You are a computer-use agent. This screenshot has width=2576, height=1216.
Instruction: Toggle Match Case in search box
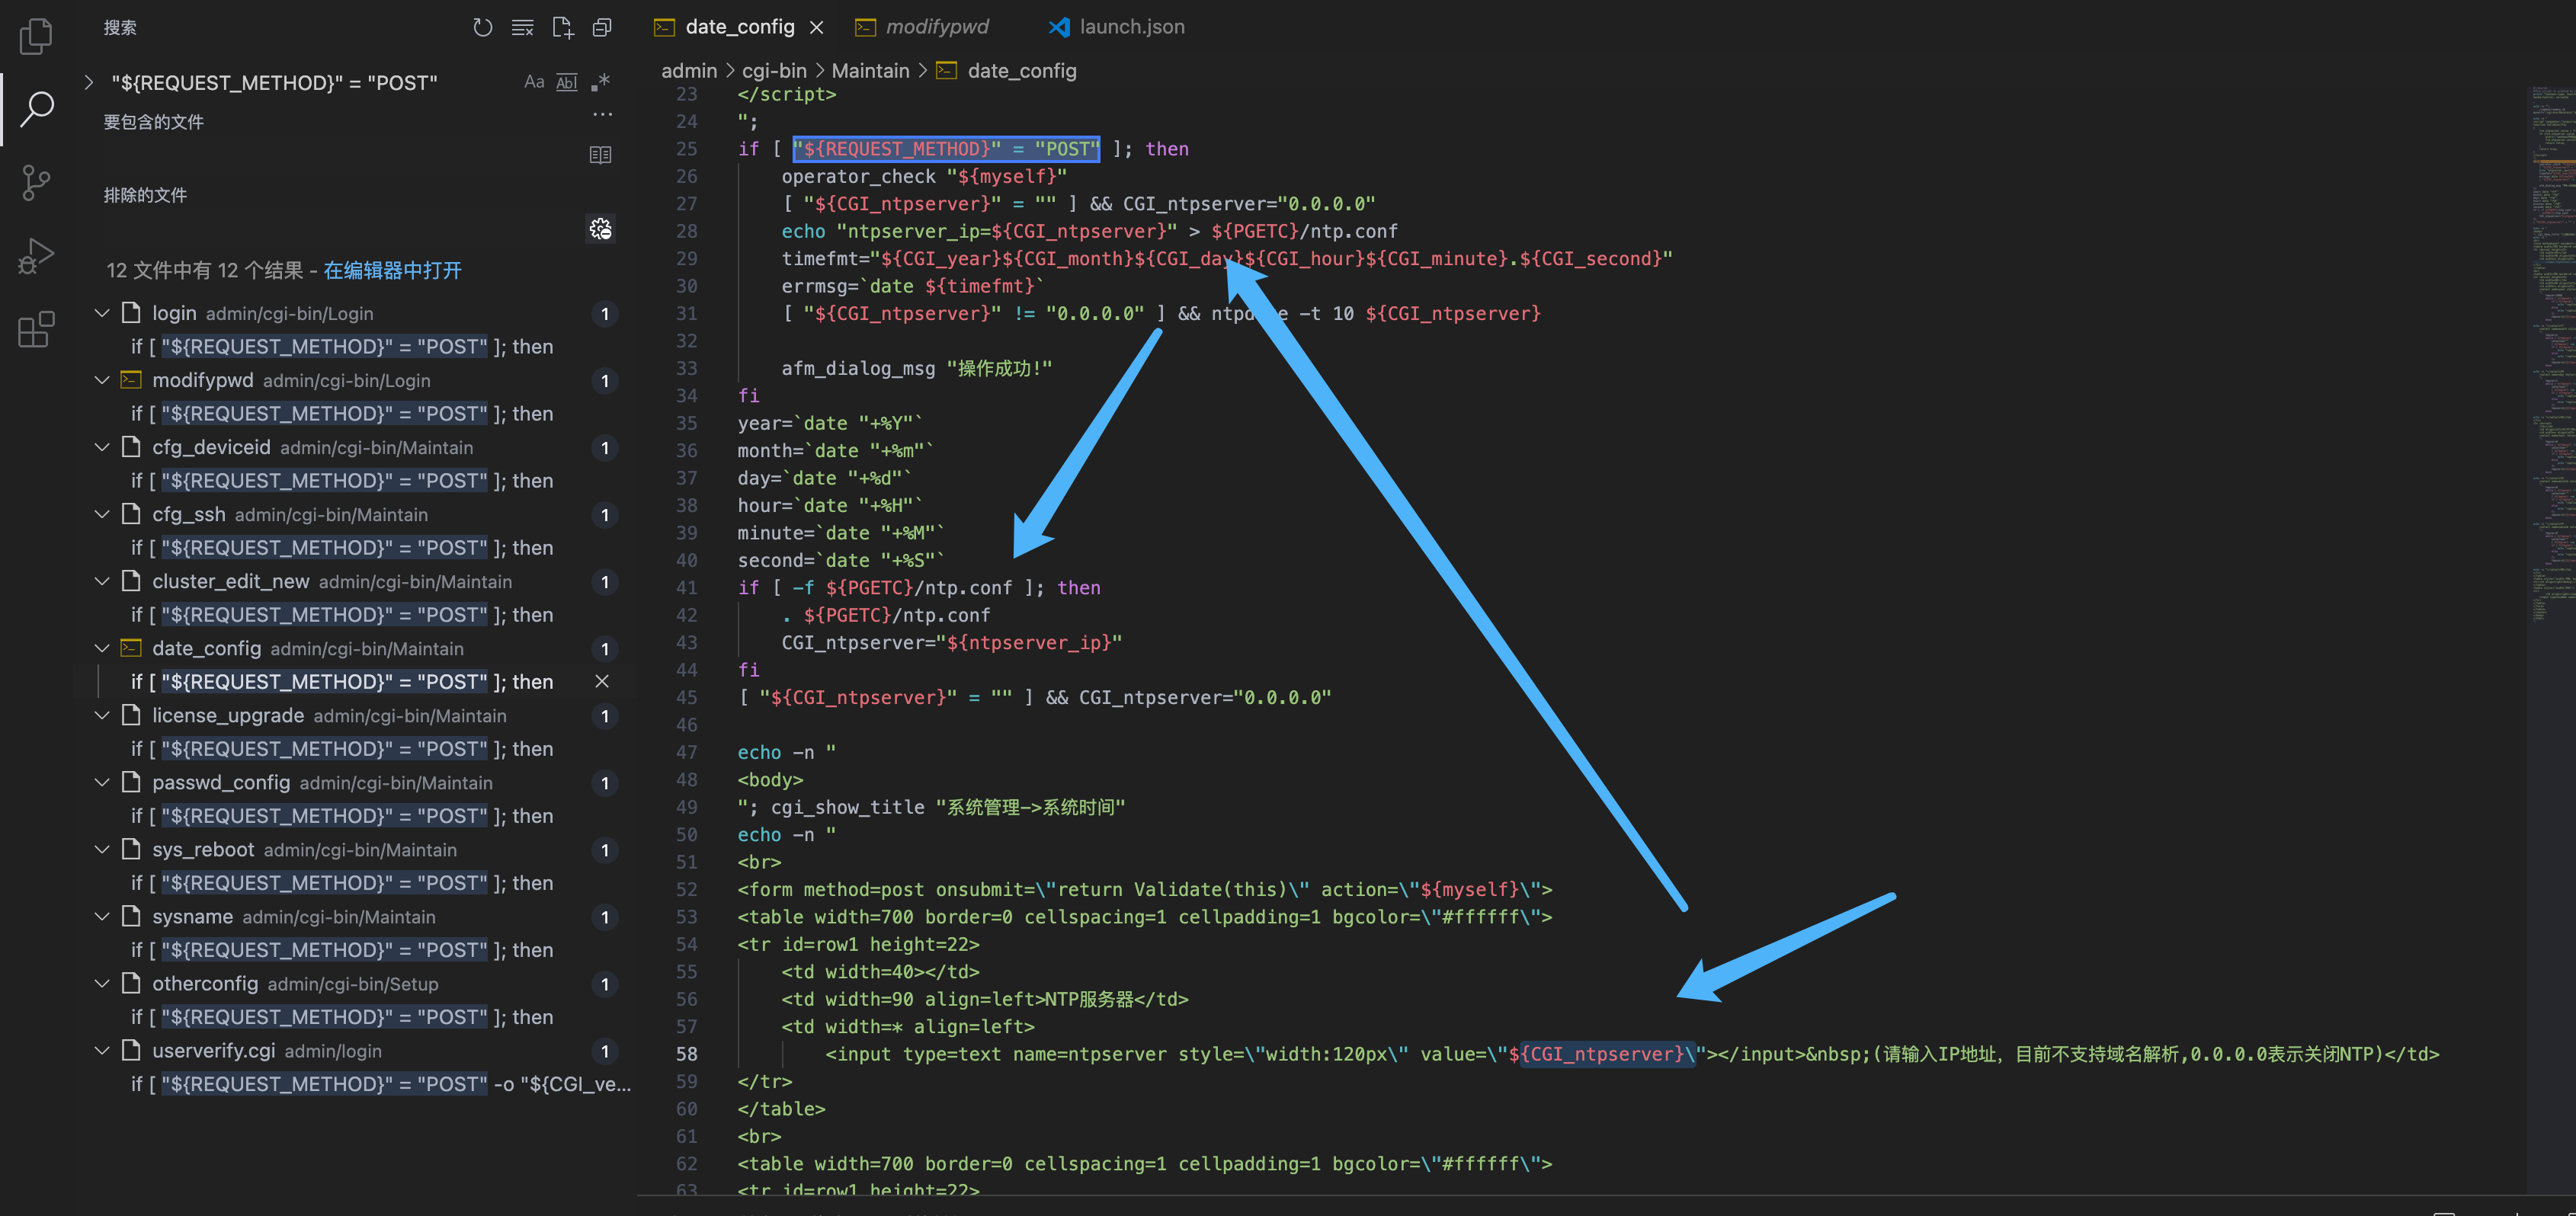tap(534, 82)
